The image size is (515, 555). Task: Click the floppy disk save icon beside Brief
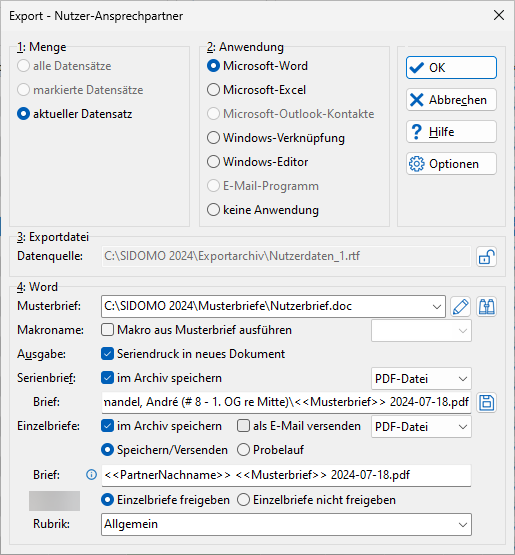487,402
